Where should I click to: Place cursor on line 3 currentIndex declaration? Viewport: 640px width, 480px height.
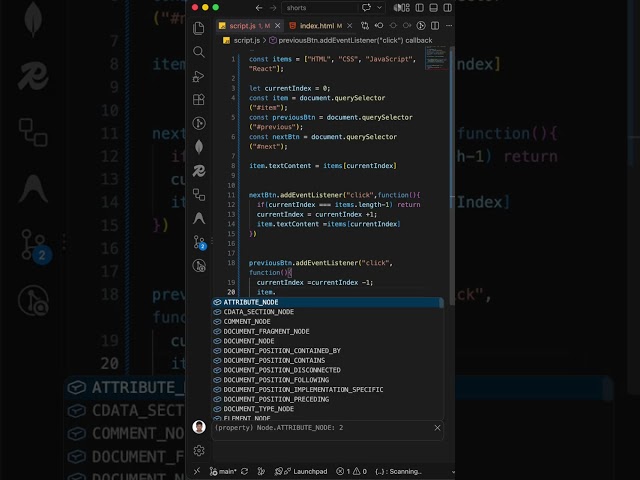[x=289, y=88]
